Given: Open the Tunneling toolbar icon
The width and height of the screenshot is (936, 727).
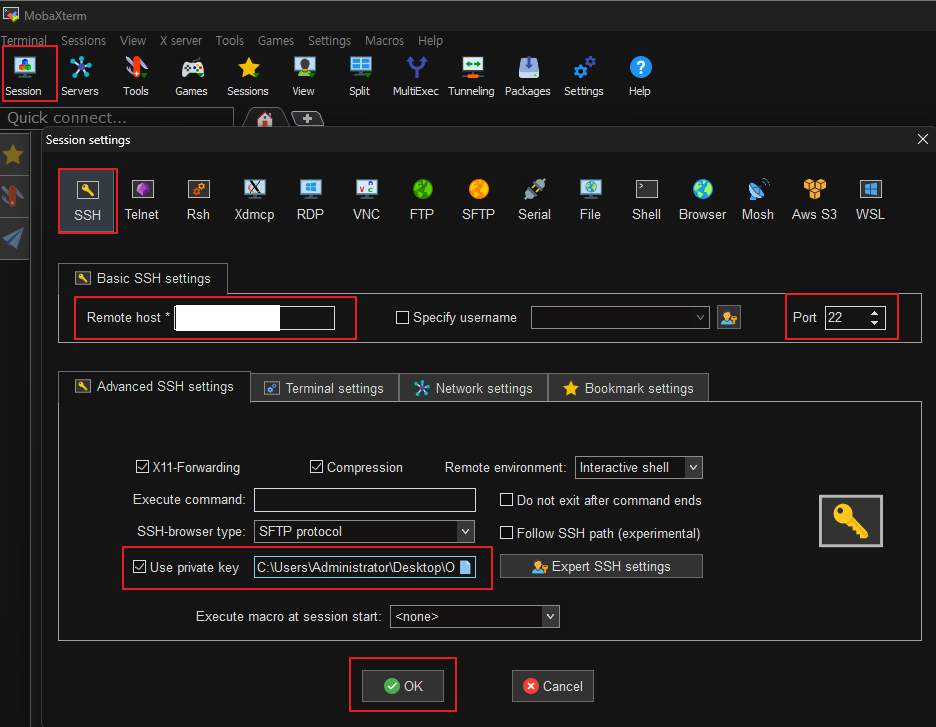Looking at the screenshot, I should tap(472, 76).
